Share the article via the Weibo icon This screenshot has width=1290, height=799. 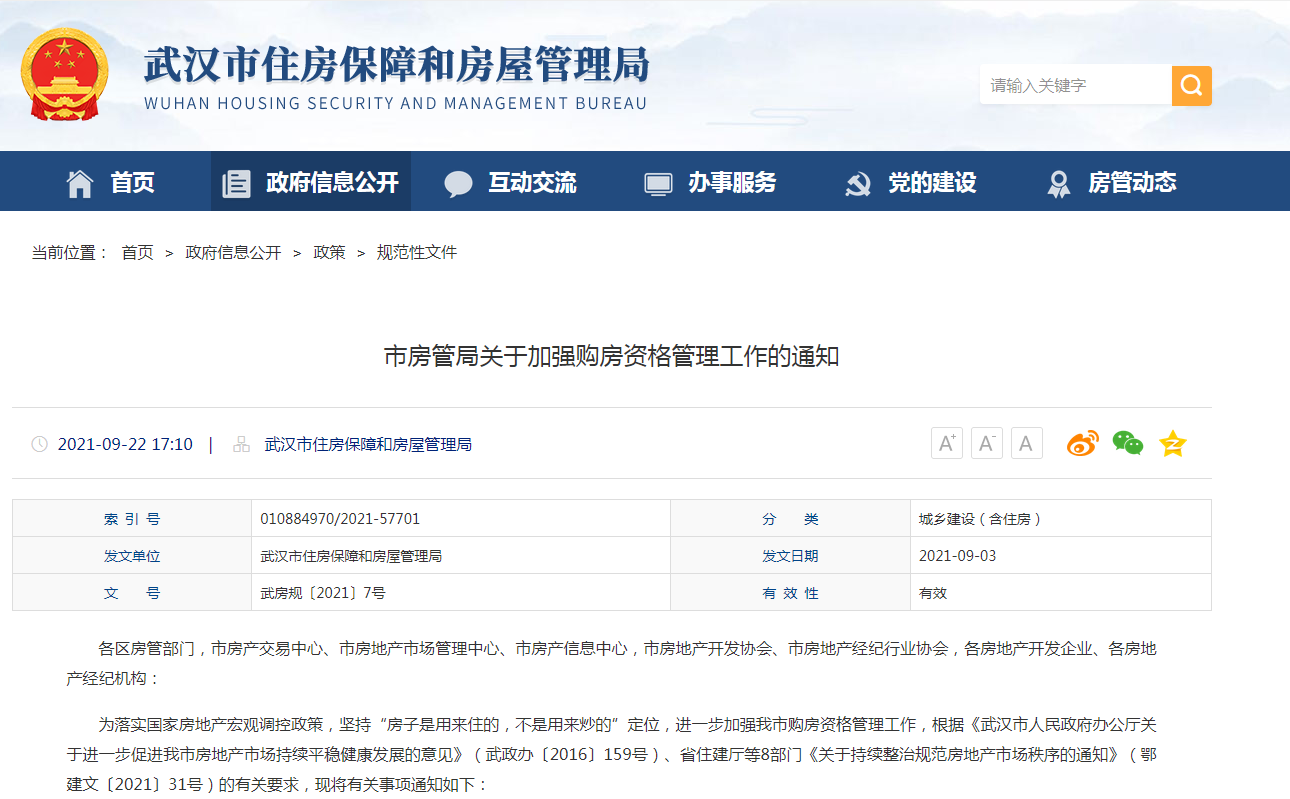1083,442
